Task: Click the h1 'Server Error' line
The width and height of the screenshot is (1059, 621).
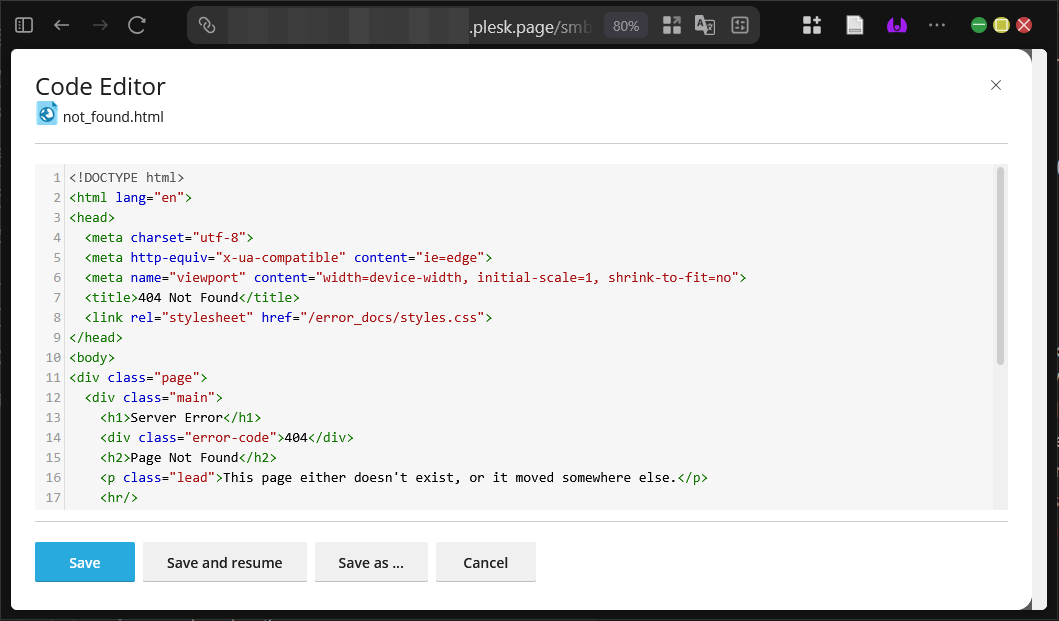Action: (180, 418)
